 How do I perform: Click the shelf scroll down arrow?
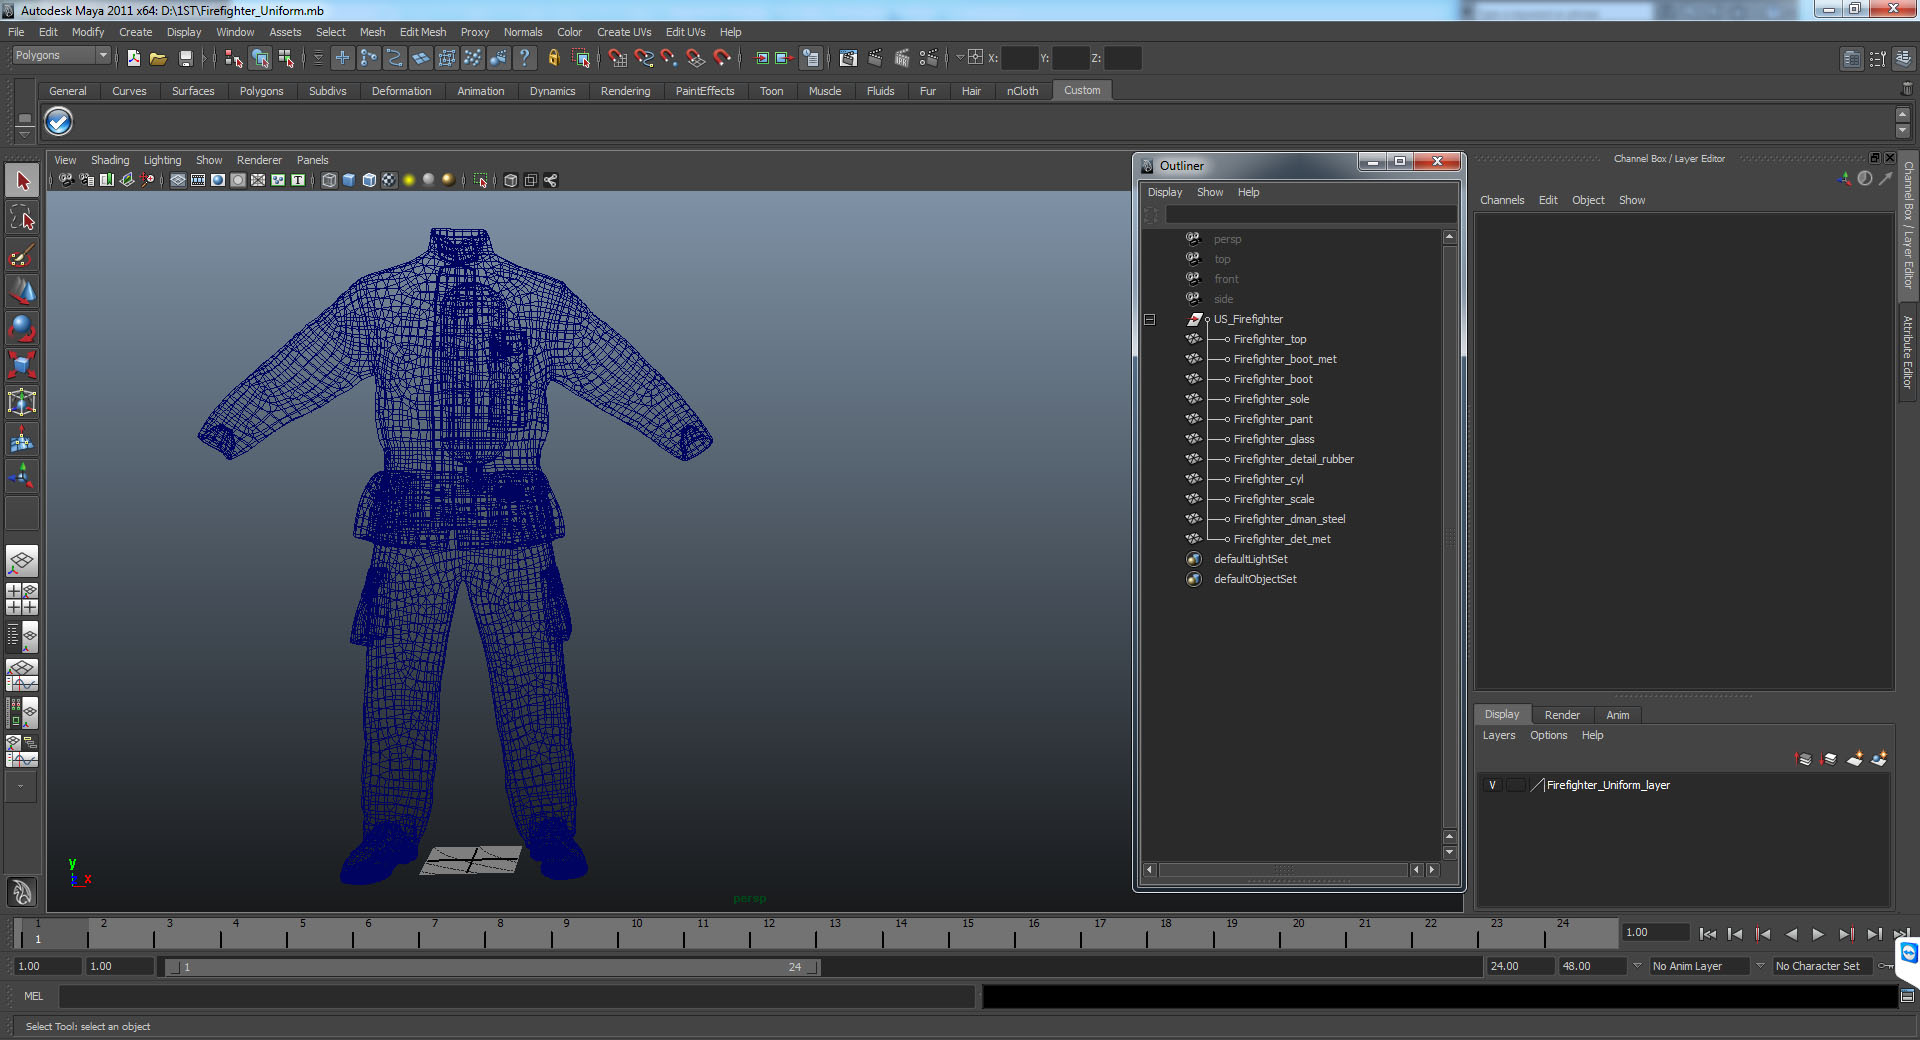tap(1903, 132)
